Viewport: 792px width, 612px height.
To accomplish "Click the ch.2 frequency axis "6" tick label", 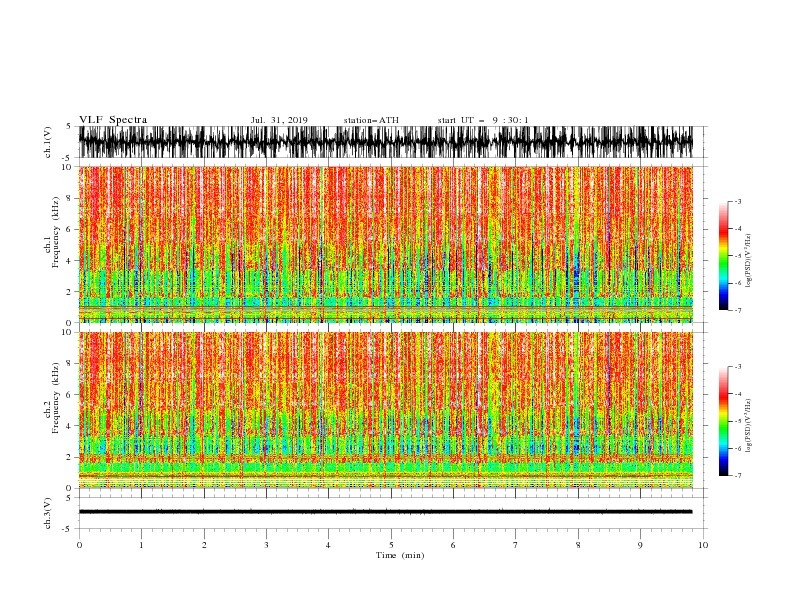I will (69, 395).
